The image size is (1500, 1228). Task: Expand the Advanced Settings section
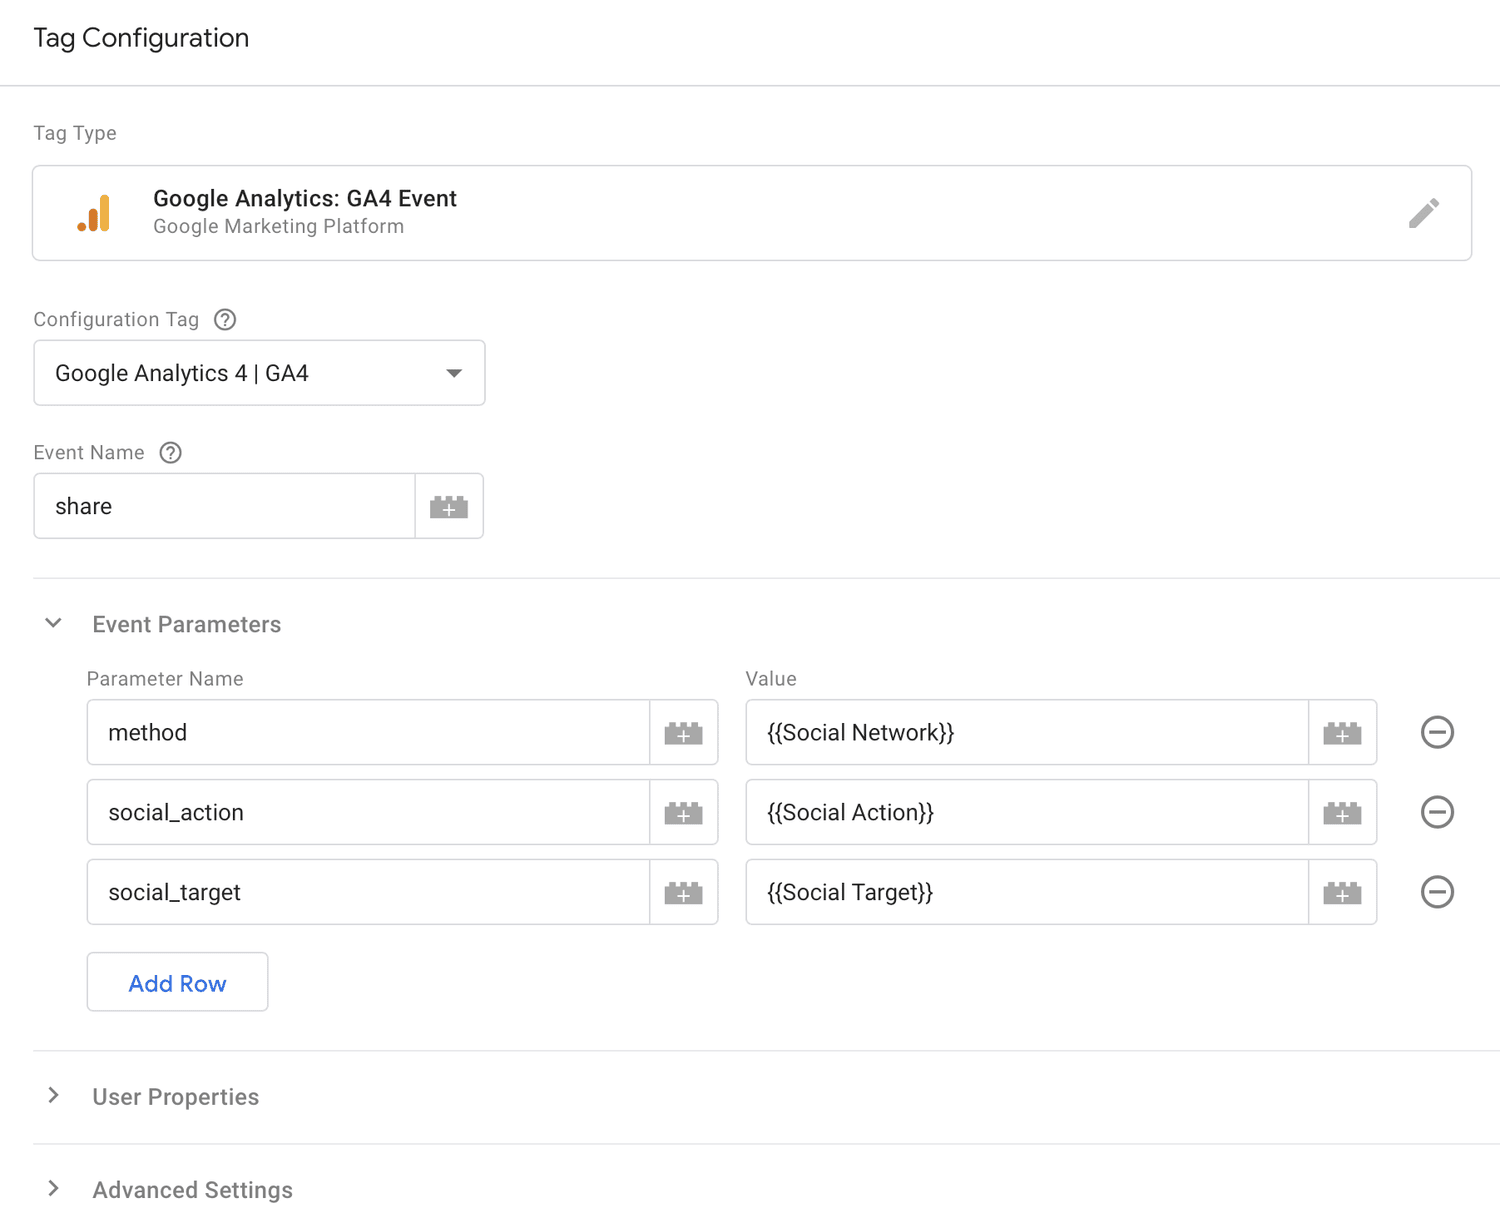[53, 1189]
